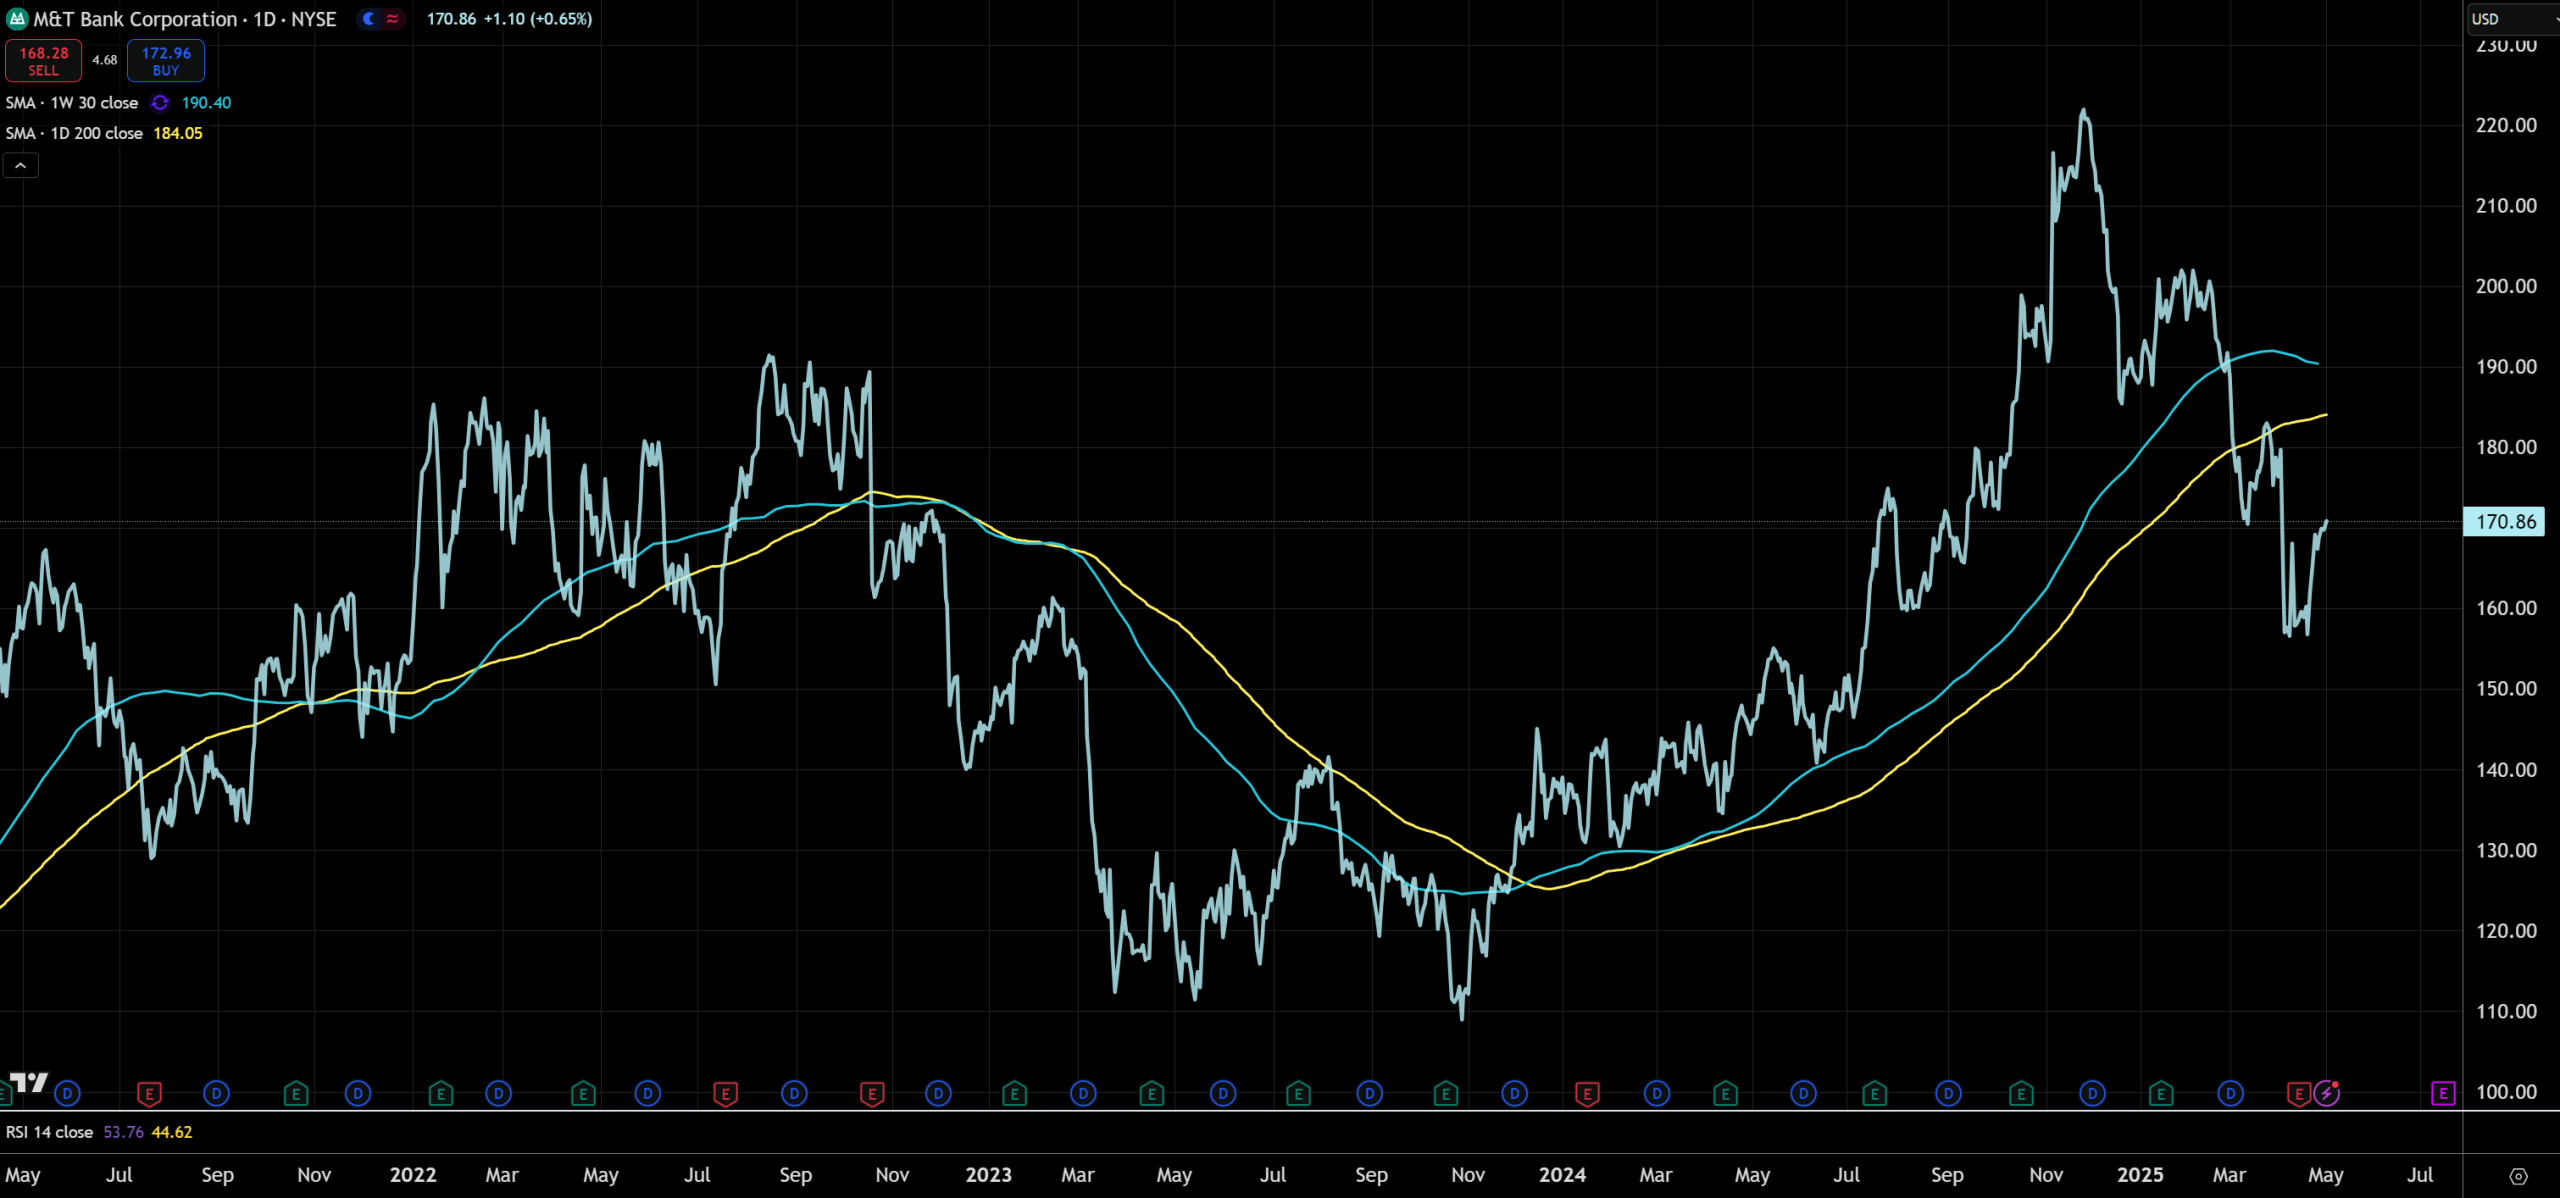Open the green earnings marker for January 2022
This screenshot has width=2560, height=1198.
[x=441, y=1094]
